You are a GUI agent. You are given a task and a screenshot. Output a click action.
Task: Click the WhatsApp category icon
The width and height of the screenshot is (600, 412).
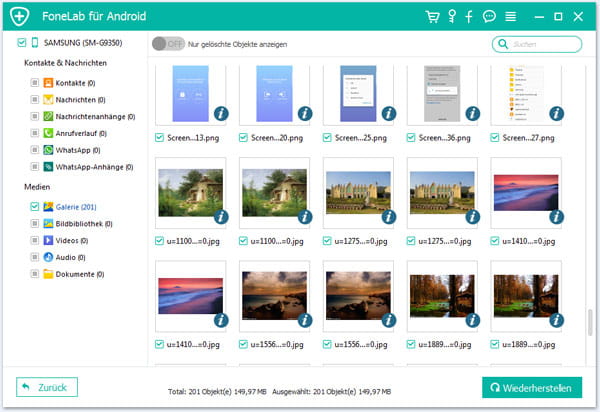pos(47,150)
